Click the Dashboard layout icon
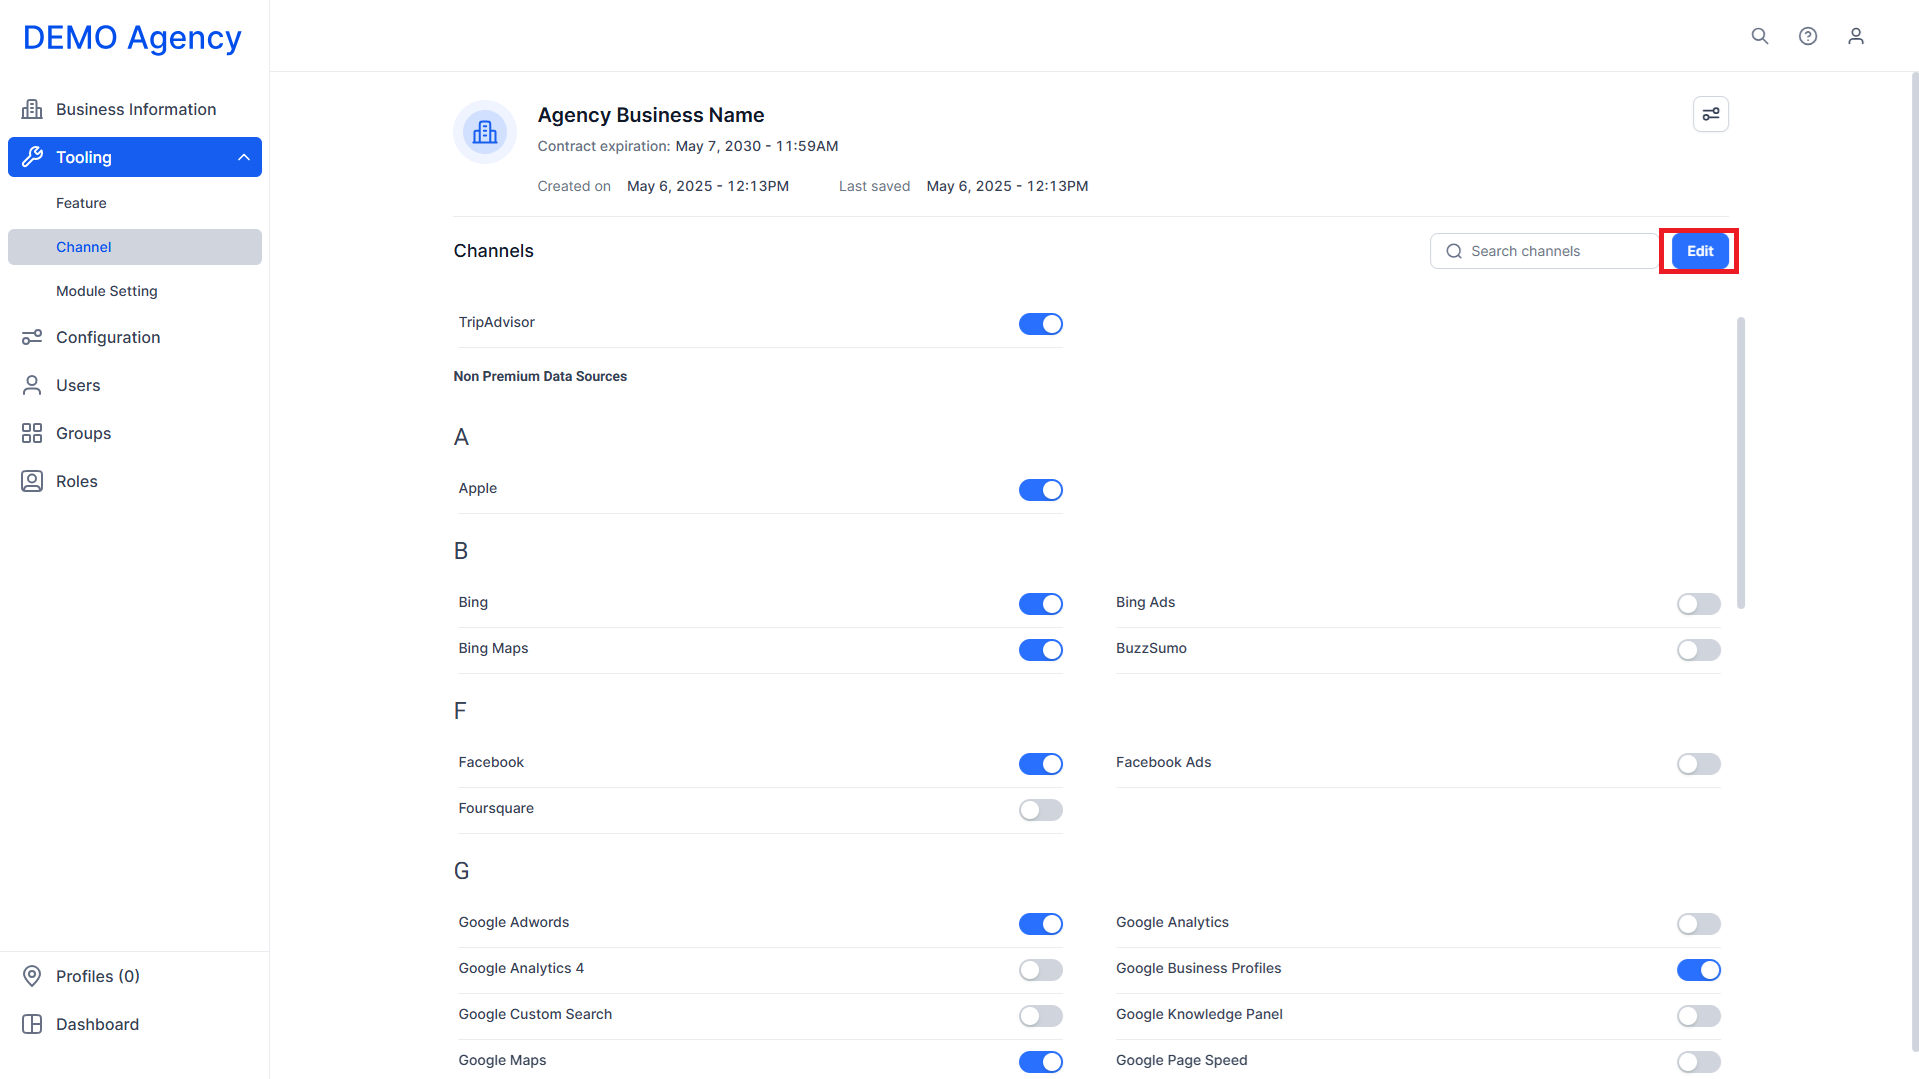 (32, 1024)
